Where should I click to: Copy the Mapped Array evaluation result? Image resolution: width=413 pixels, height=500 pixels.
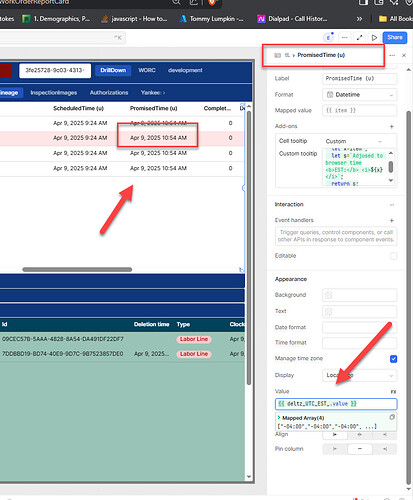392,417
